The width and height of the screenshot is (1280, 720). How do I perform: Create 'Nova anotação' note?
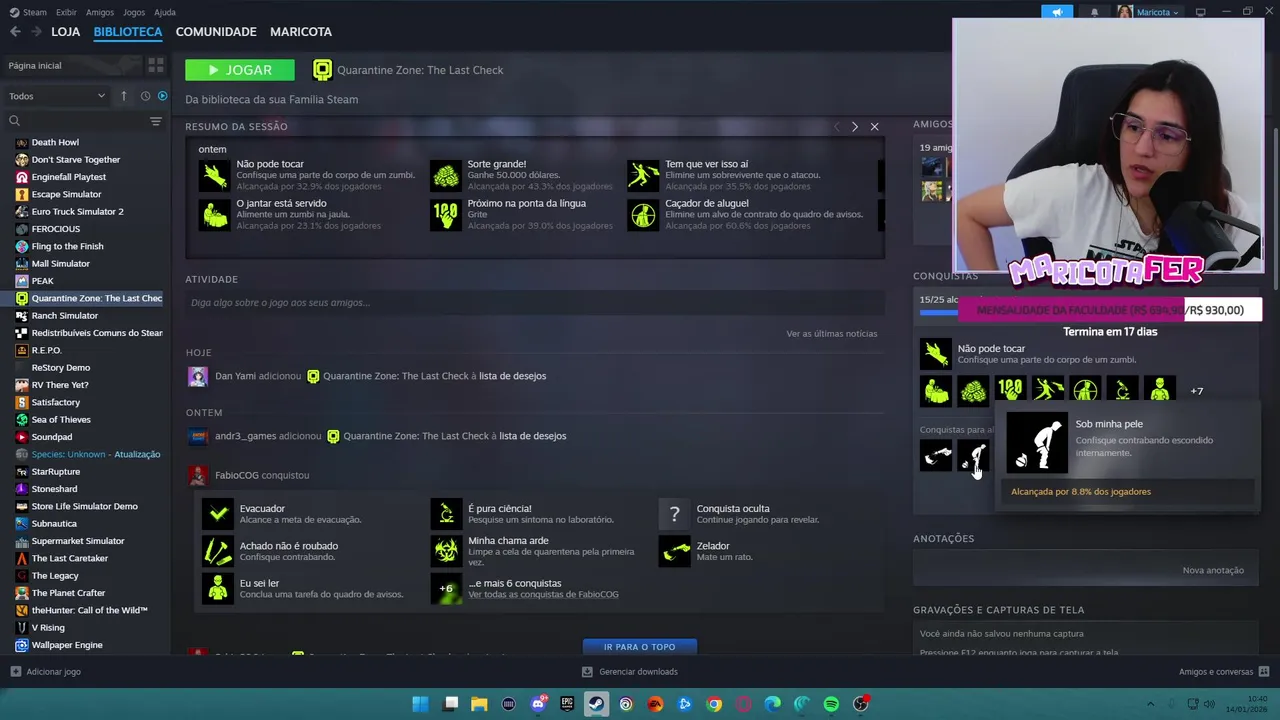point(1213,570)
